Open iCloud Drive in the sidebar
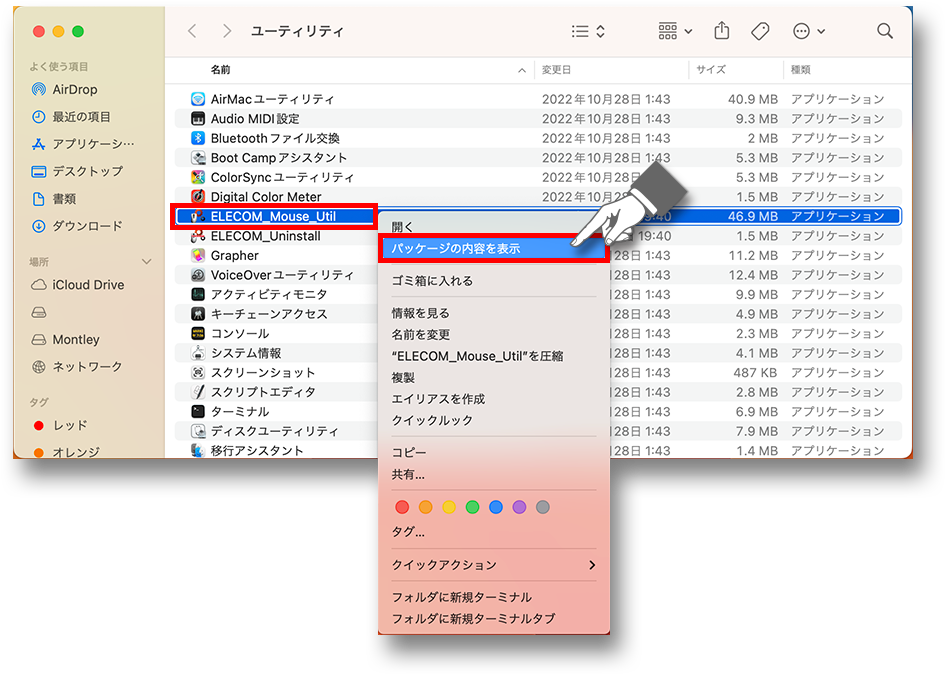This screenshot has width=947, height=676. point(77,285)
